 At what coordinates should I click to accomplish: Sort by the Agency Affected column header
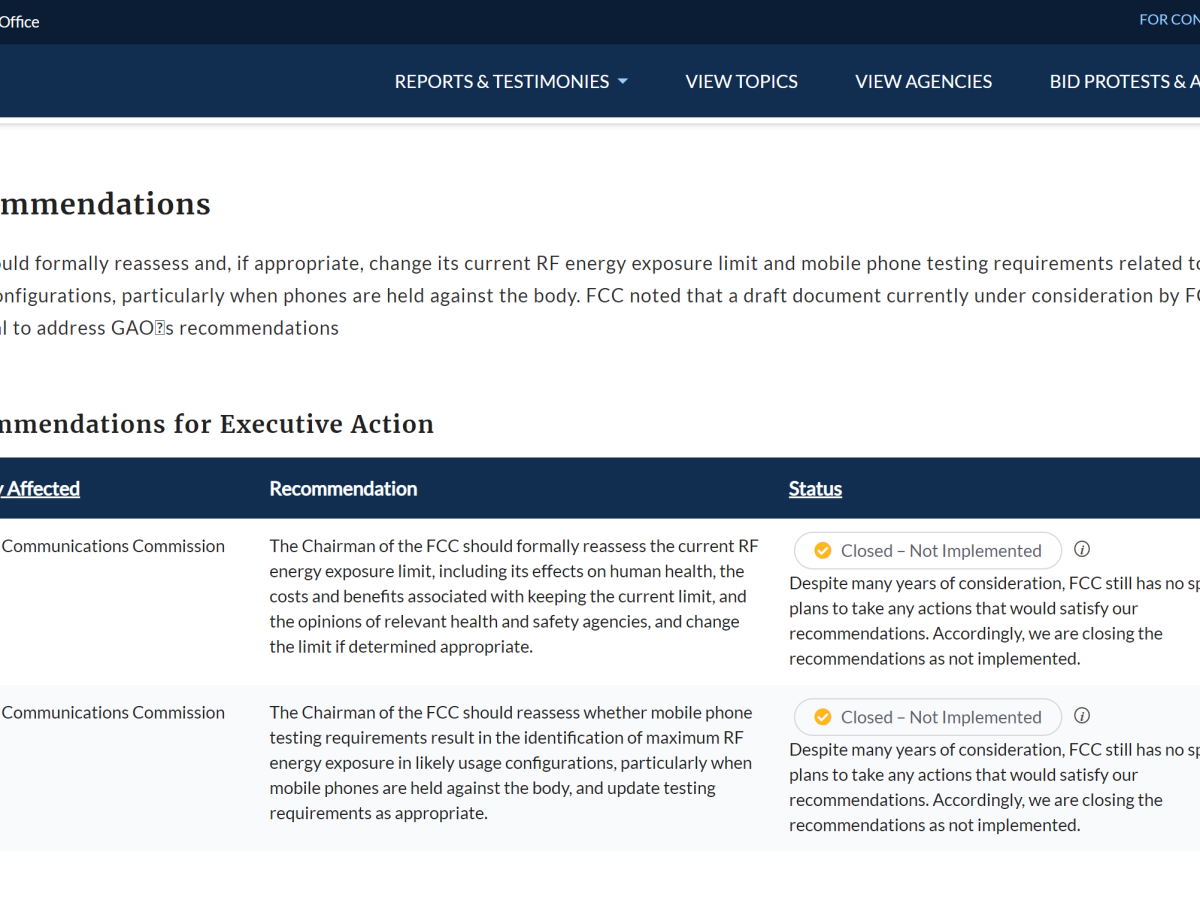point(42,489)
